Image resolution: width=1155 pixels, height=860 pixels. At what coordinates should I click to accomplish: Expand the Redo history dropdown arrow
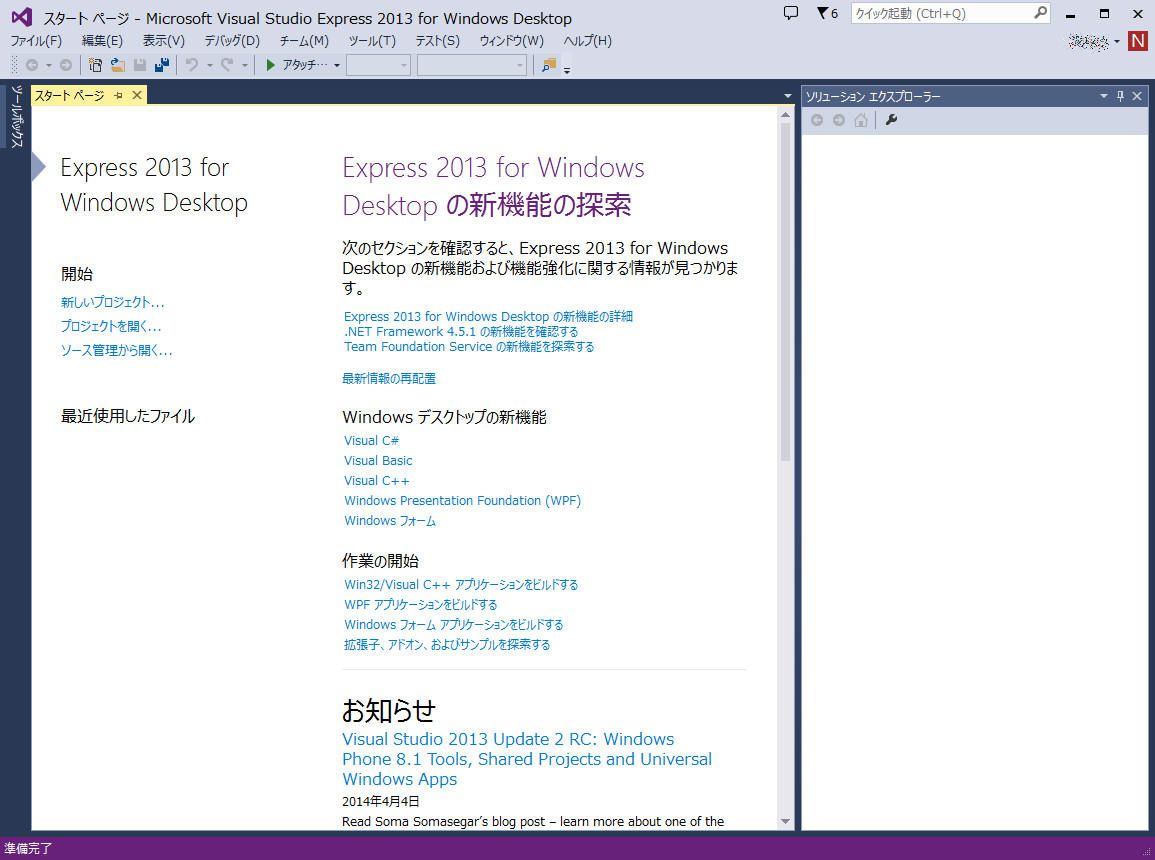(245, 65)
